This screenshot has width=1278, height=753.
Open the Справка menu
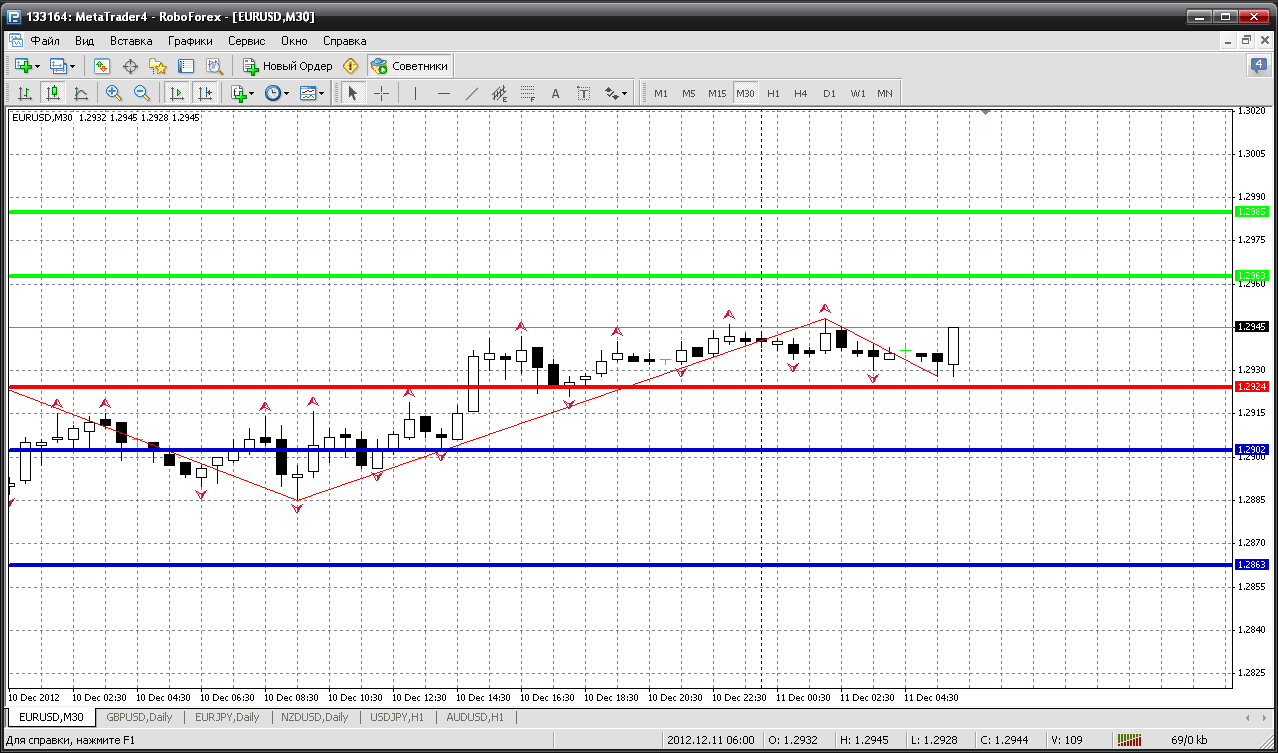click(344, 41)
